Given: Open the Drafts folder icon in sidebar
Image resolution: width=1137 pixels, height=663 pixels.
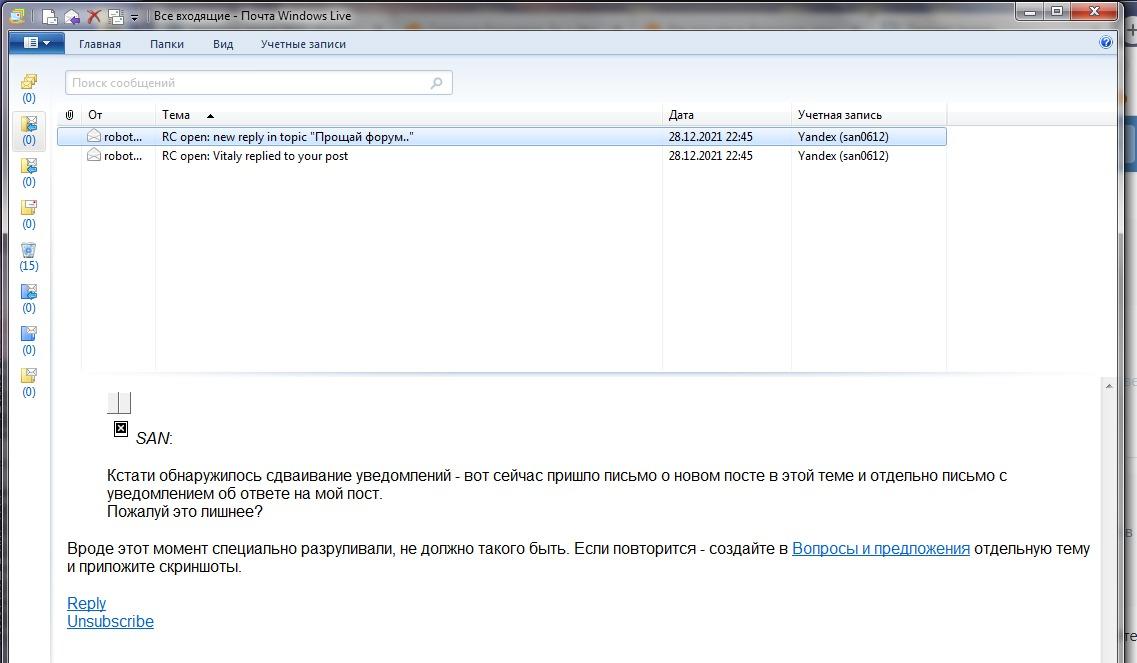Looking at the screenshot, I should 29,208.
